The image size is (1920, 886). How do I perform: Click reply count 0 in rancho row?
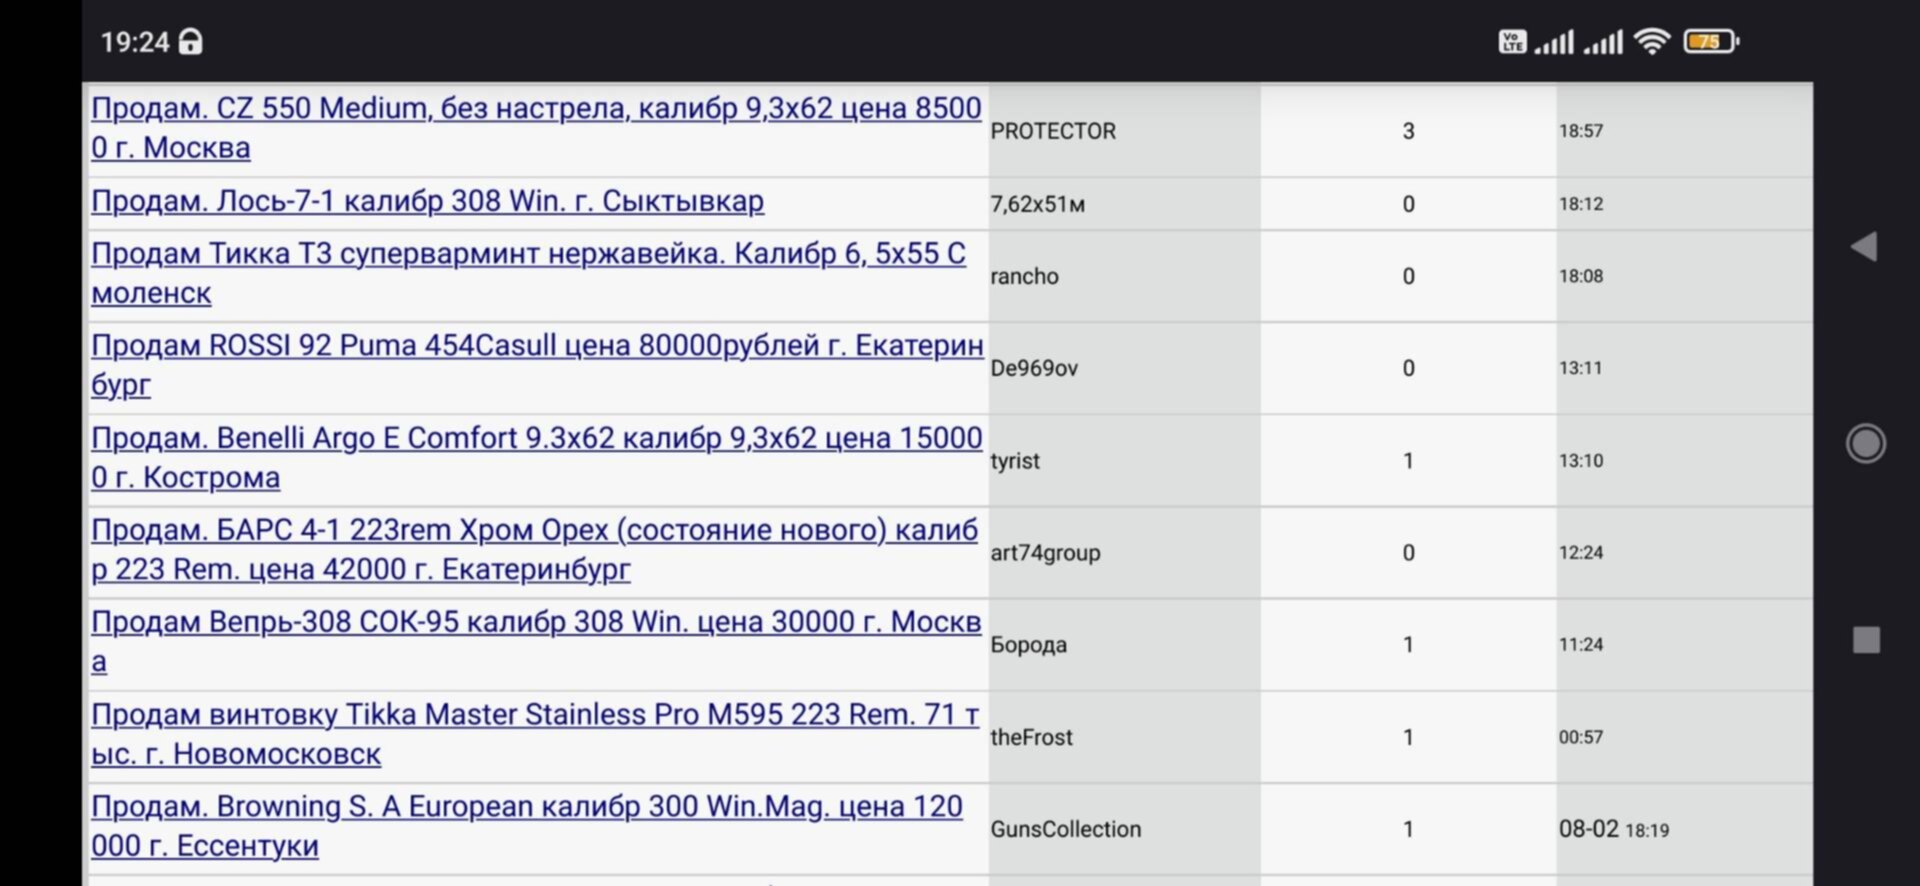pos(1408,276)
